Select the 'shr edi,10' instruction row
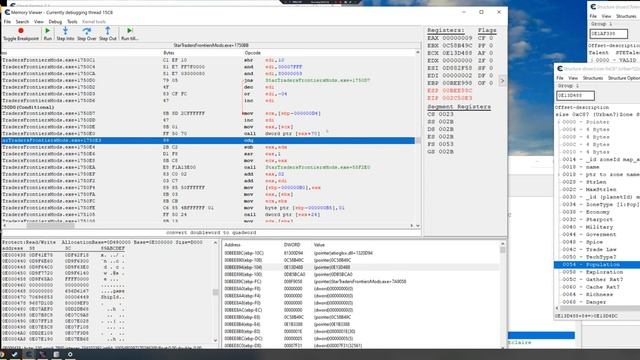Screen dimensions: 640x360 (x=208, y=60)
